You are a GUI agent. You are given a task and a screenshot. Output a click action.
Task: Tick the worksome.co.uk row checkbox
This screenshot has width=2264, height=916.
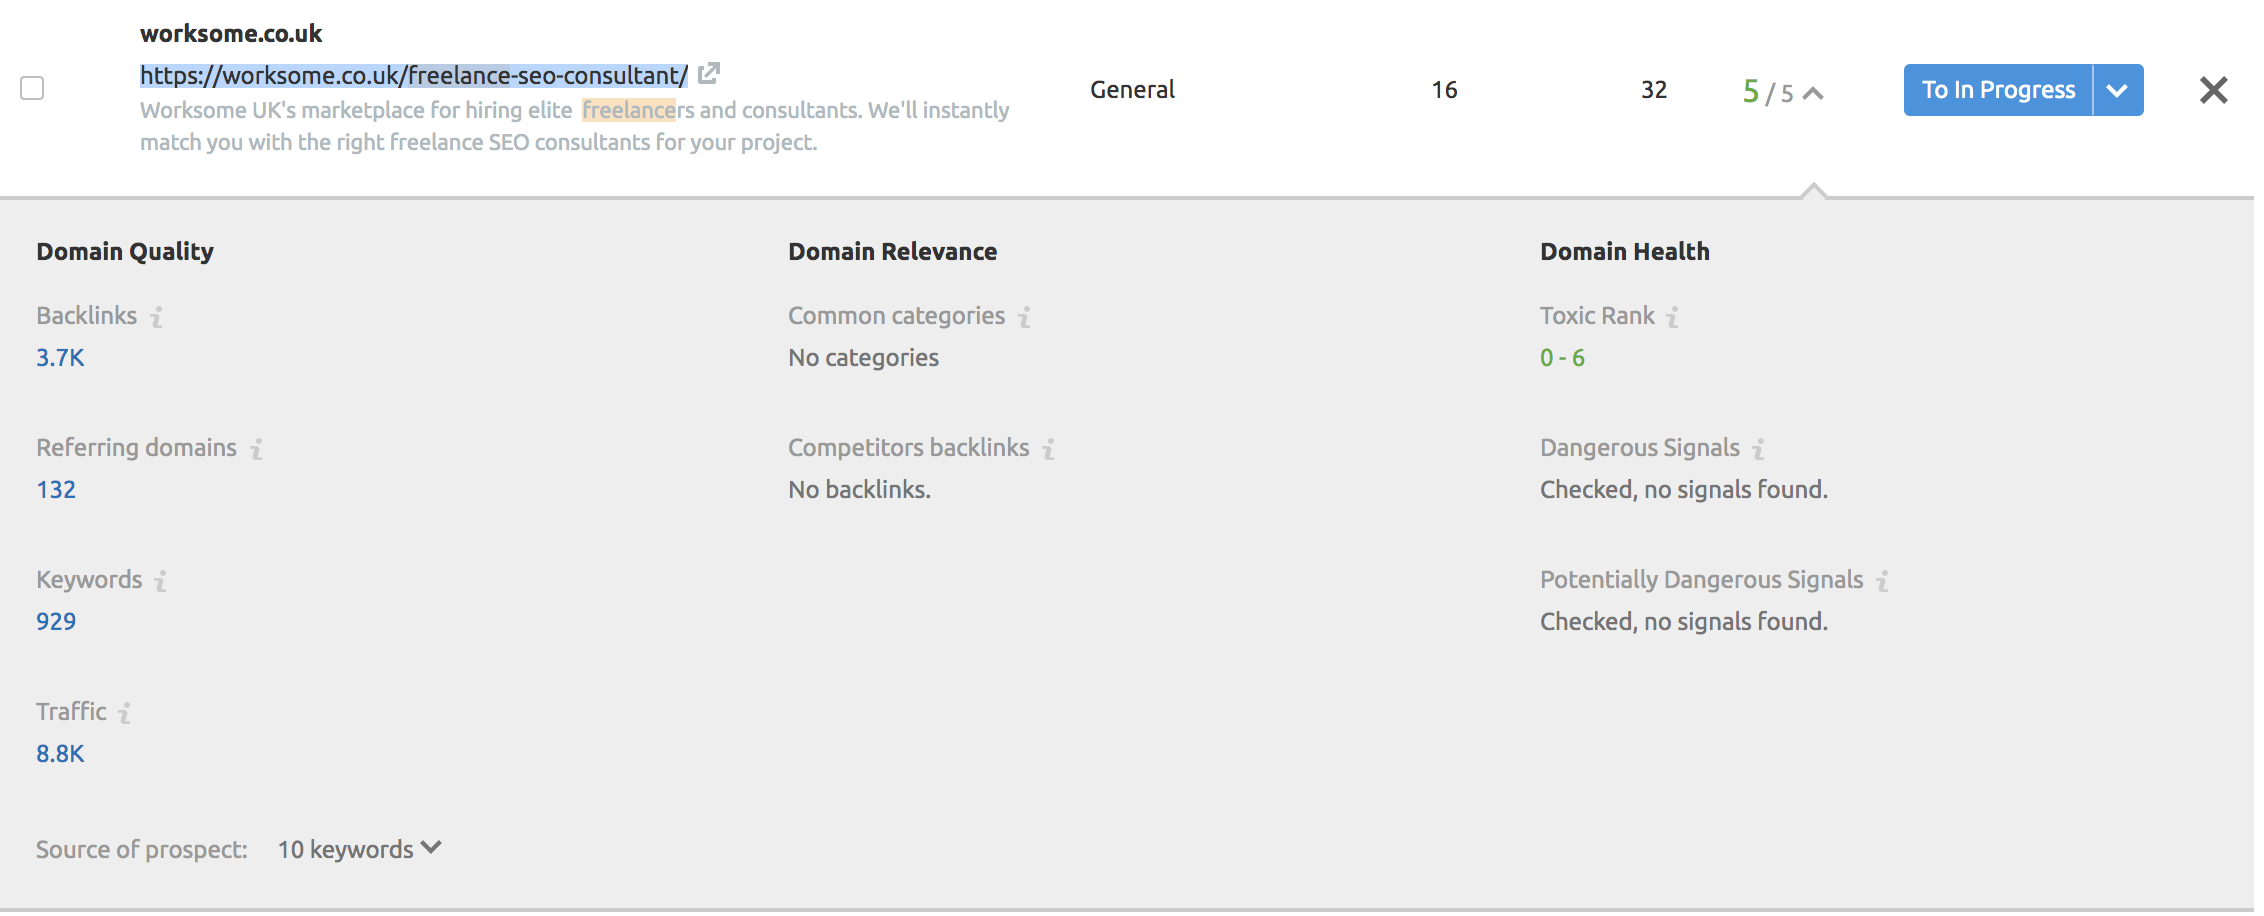(x=32, y=88)
